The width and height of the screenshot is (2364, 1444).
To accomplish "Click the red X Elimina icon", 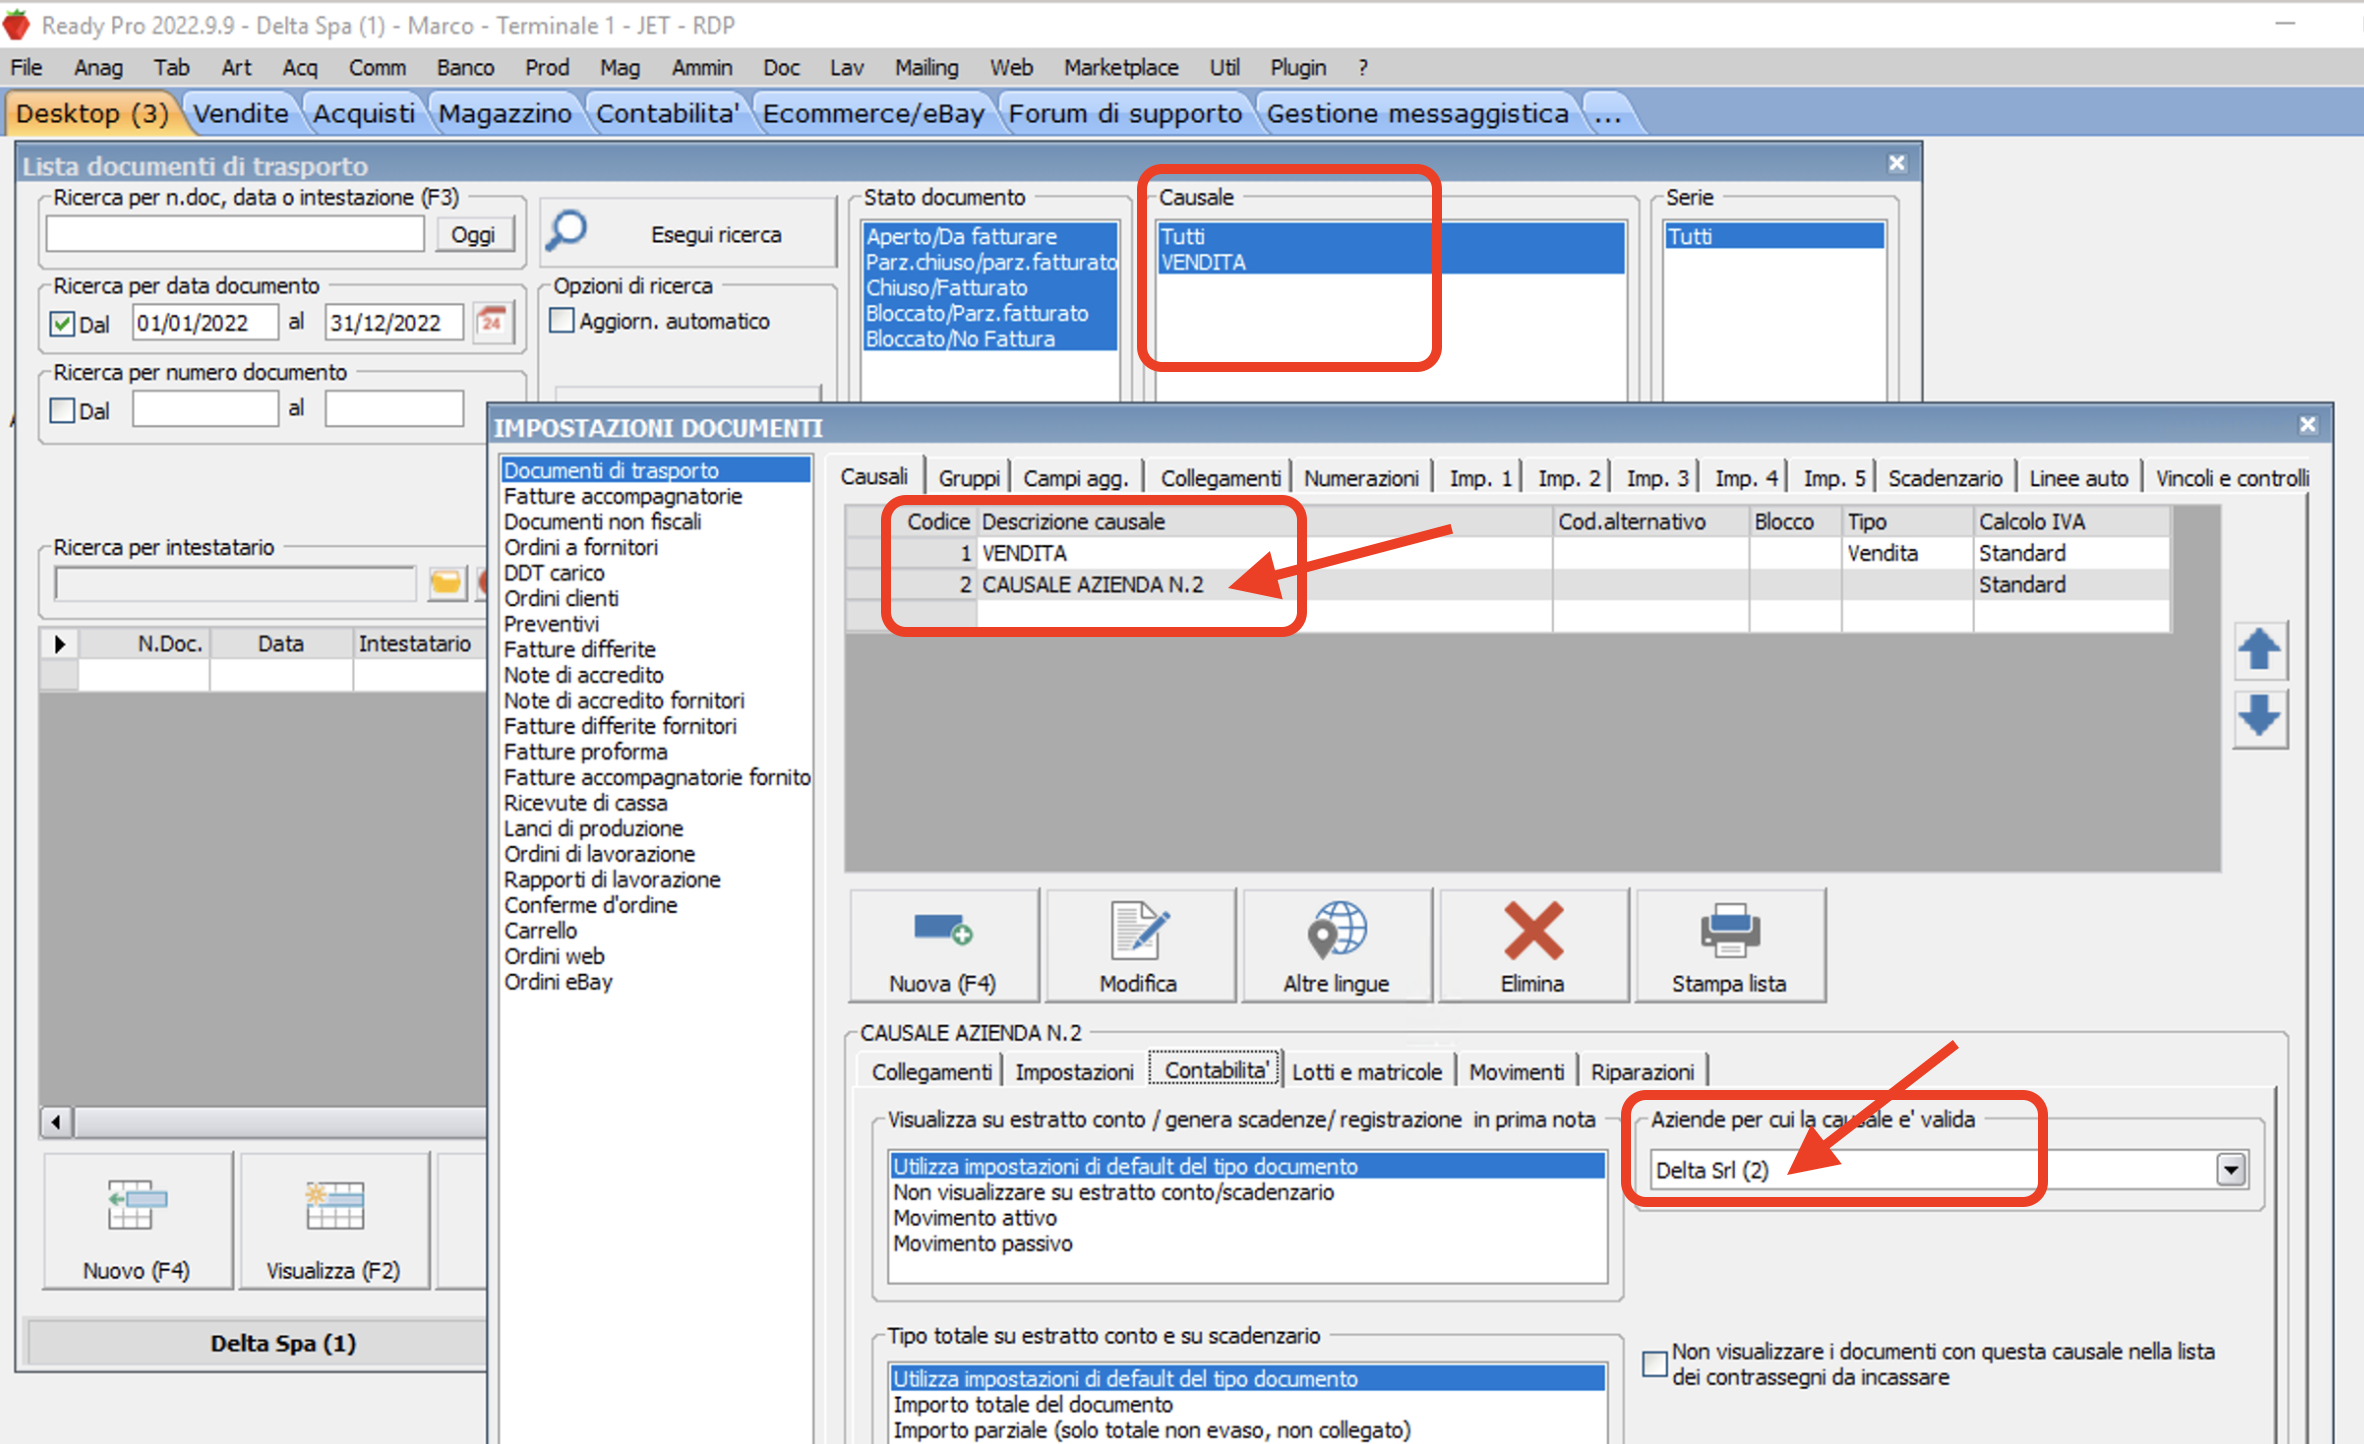I will point(1532,930).
